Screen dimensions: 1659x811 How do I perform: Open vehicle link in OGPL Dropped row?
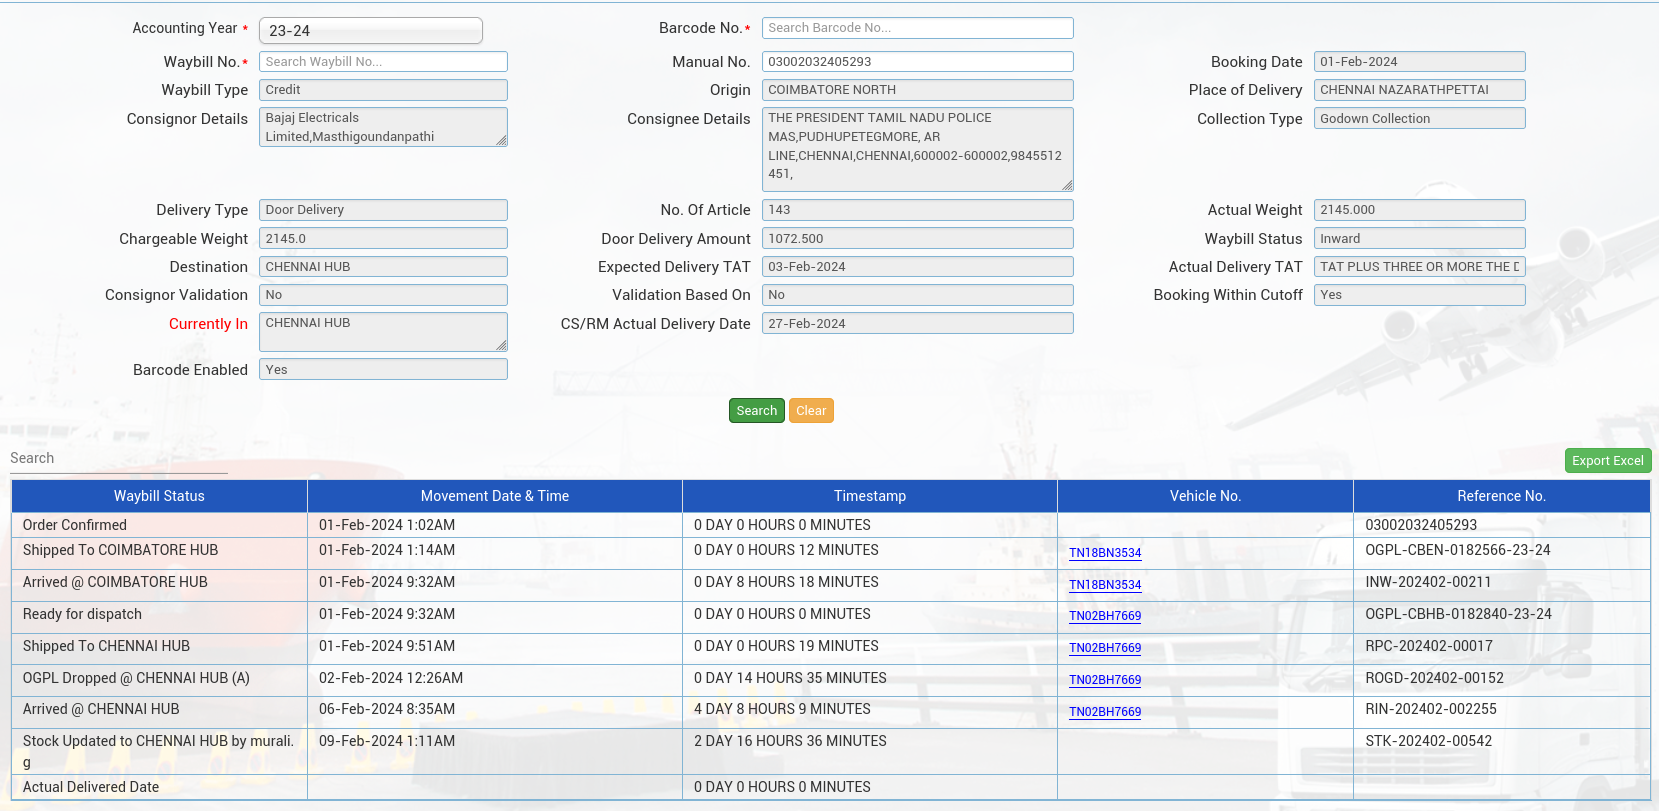1105,680
